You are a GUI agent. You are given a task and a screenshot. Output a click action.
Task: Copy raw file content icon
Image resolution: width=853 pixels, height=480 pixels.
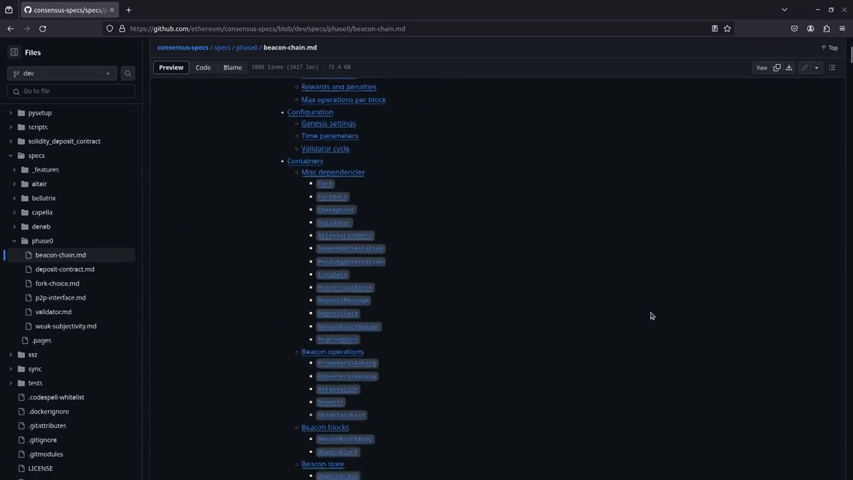tap(777, 68)
